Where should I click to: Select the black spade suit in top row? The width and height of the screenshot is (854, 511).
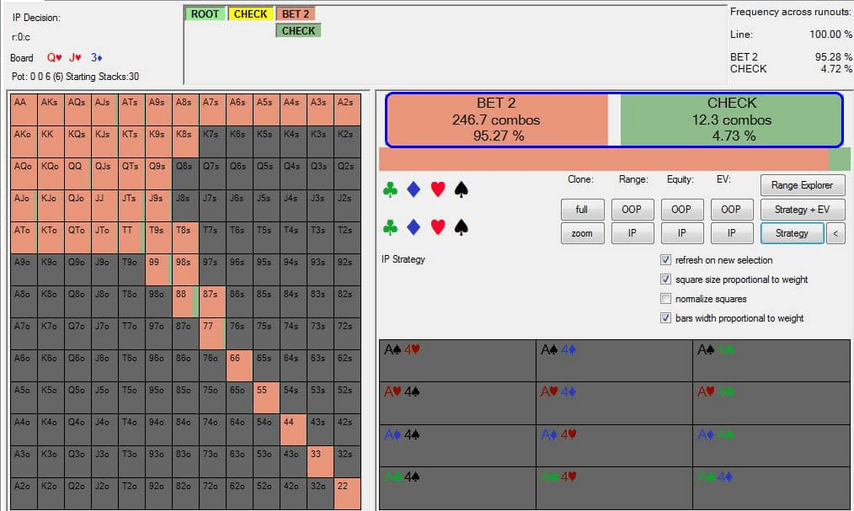click(x=461, y=190)
